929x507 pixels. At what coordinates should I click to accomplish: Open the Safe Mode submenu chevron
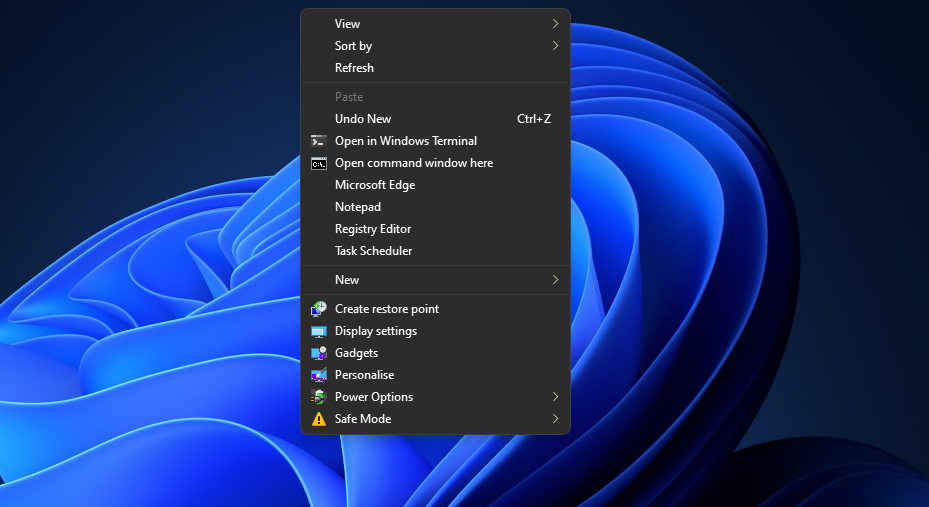tap(555, 419)
